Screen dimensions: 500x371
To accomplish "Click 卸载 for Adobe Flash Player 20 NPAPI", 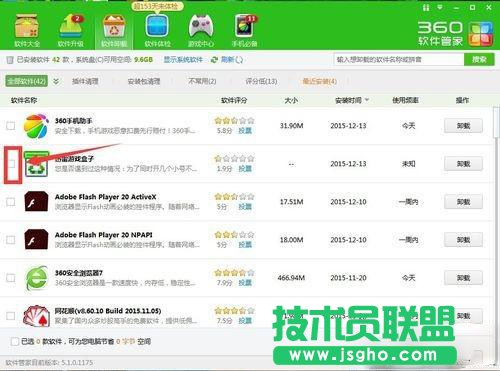I will 463,240.
